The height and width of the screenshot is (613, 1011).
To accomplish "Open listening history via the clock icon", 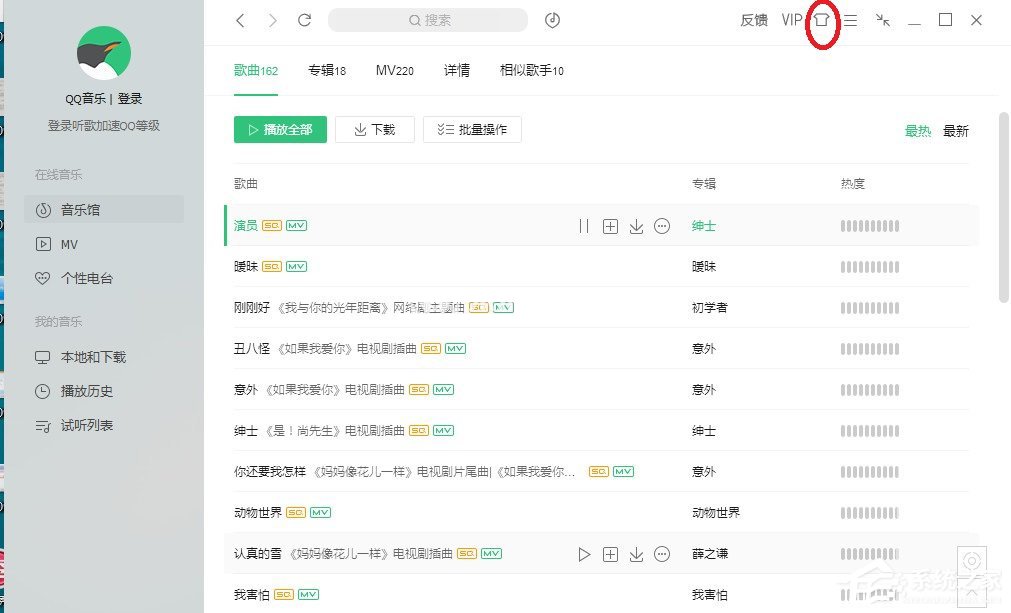I will (553, 20).
